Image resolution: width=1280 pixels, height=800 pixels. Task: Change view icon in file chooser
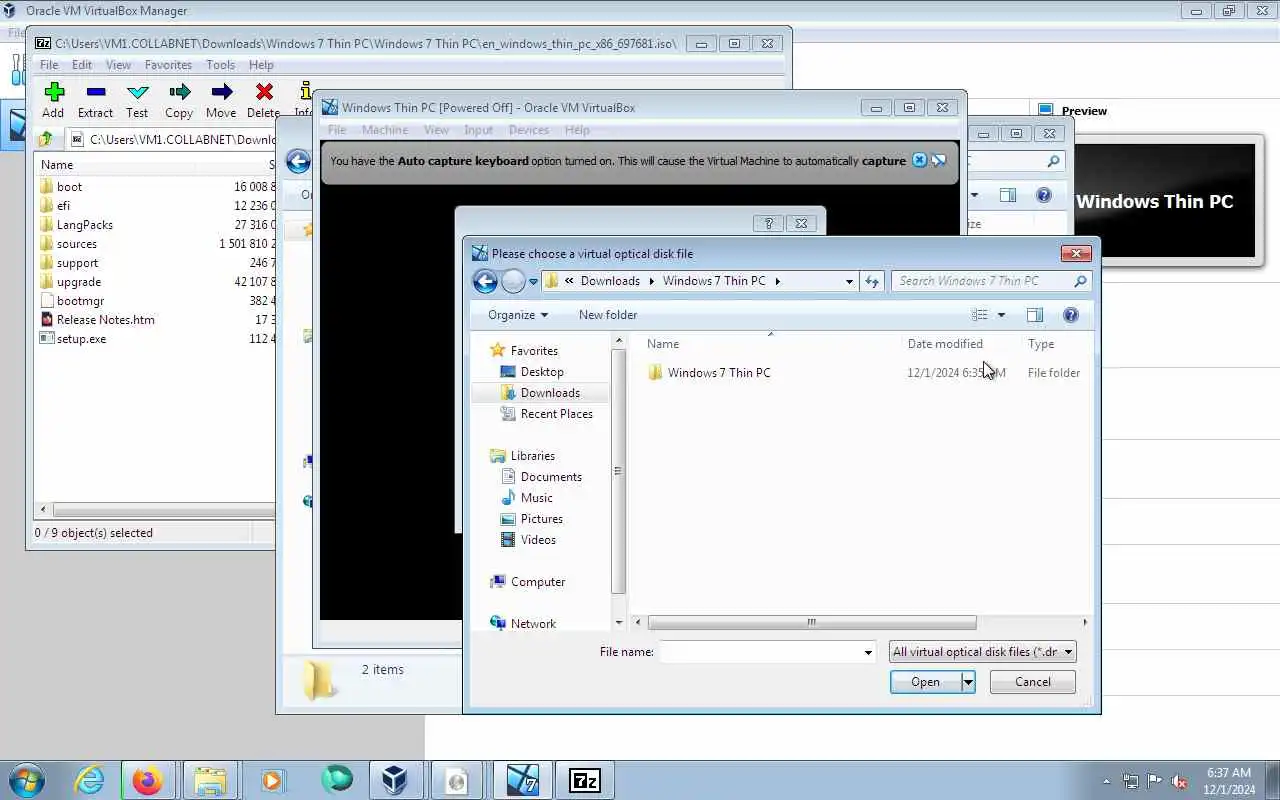[980, 315]
